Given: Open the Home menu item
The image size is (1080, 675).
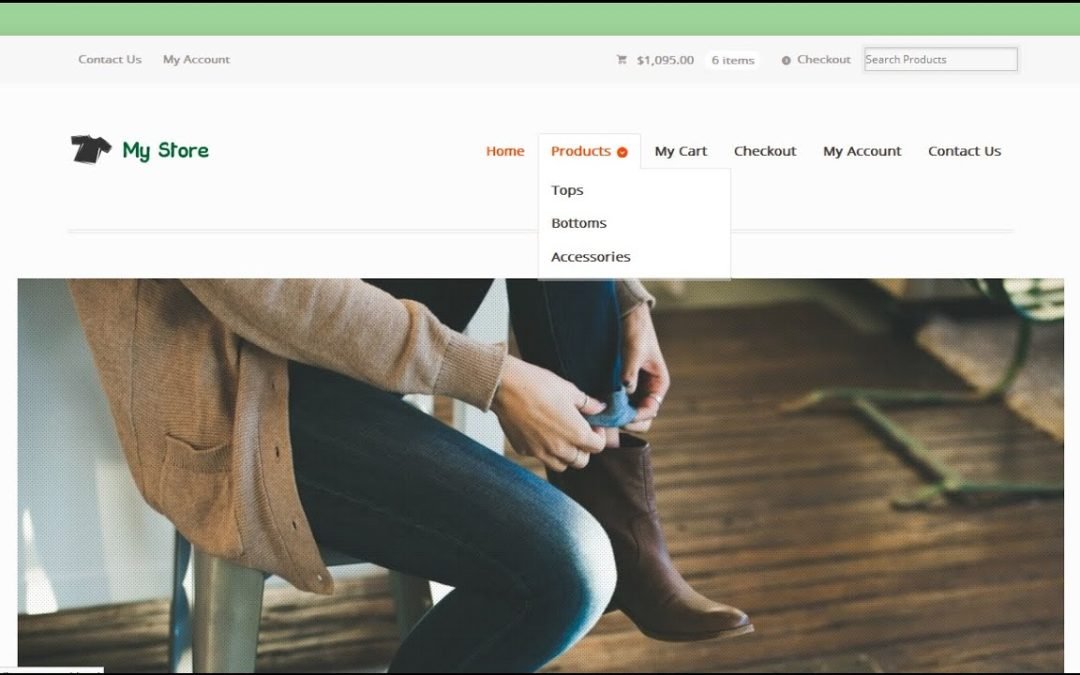Looking at the screenshot, I should (x=505, y=151).
